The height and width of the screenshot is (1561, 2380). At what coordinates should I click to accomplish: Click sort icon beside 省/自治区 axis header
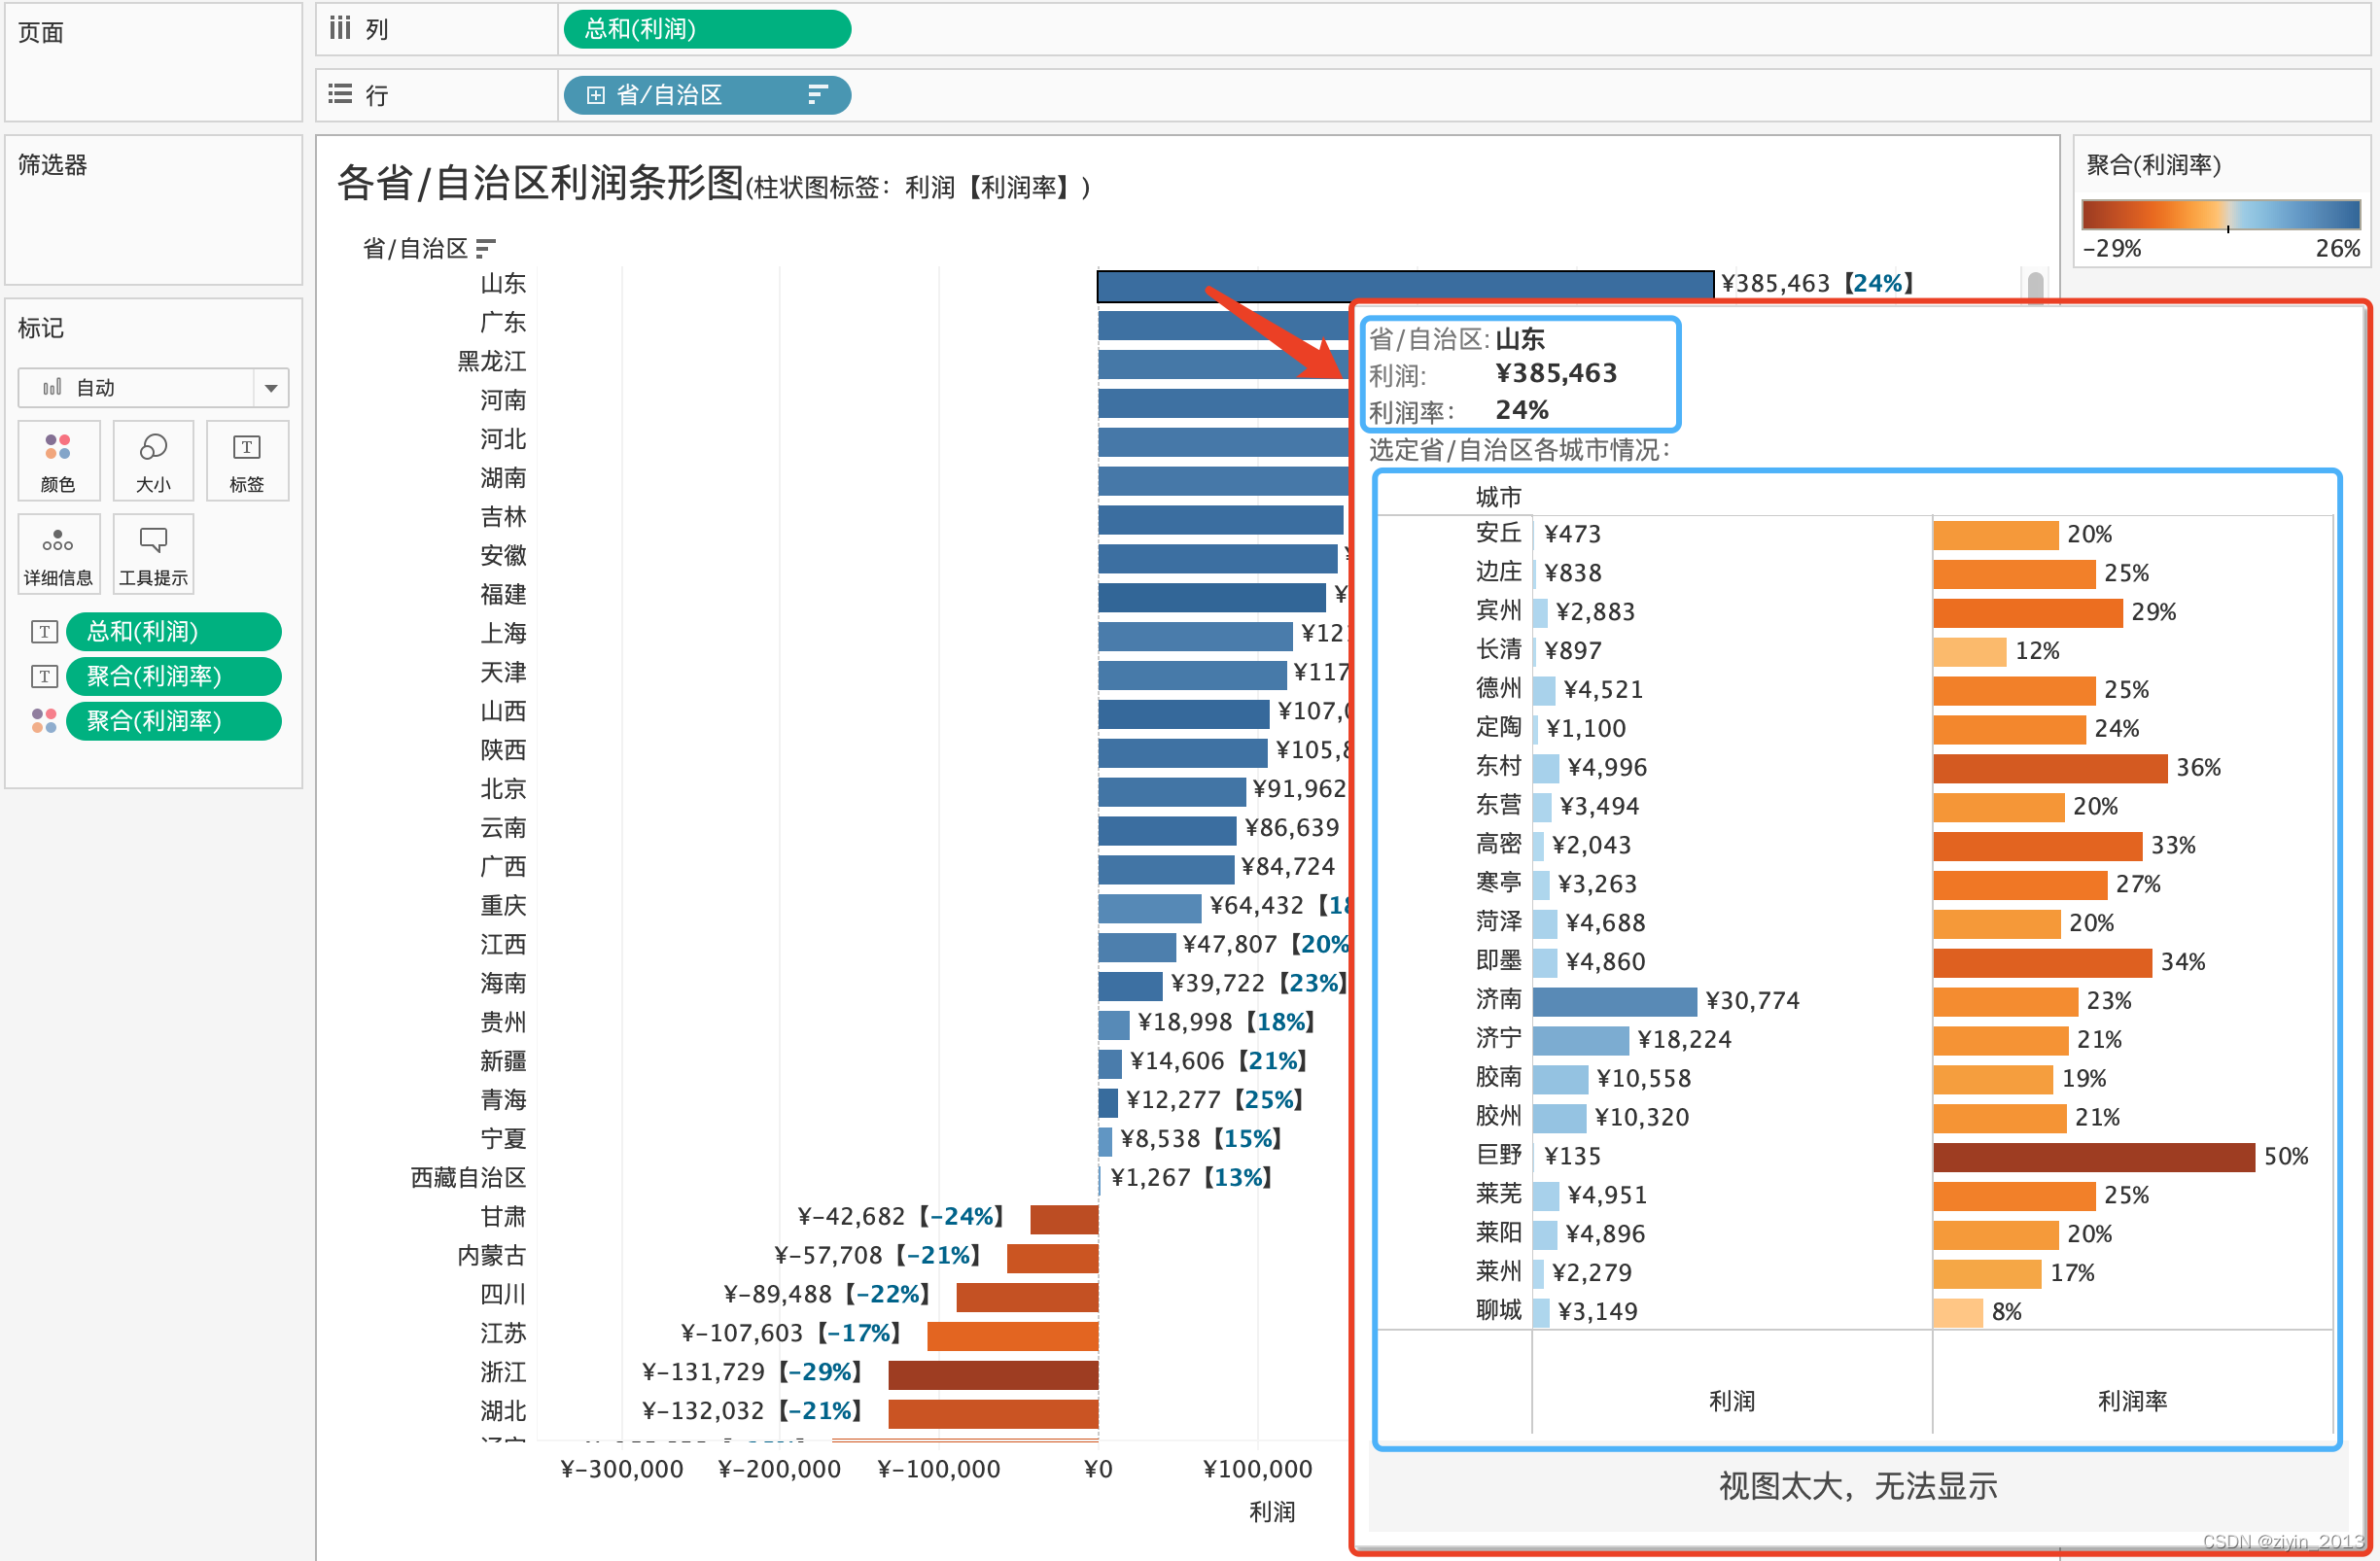tap(486, 248)
